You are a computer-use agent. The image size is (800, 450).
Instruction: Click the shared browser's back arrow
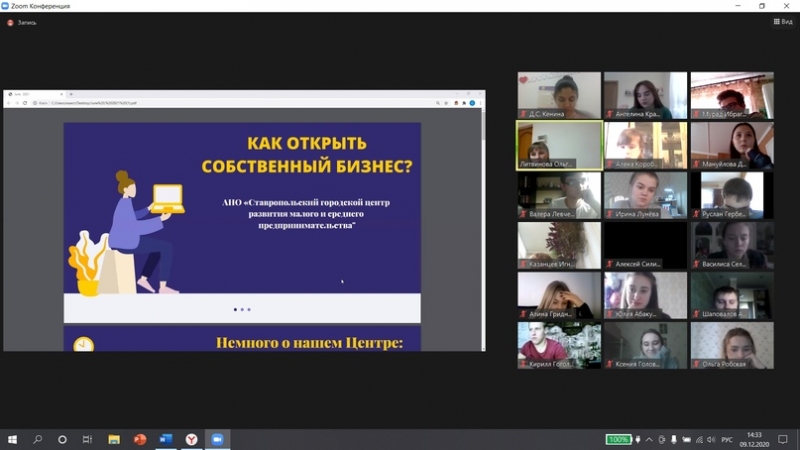(9, 103)
